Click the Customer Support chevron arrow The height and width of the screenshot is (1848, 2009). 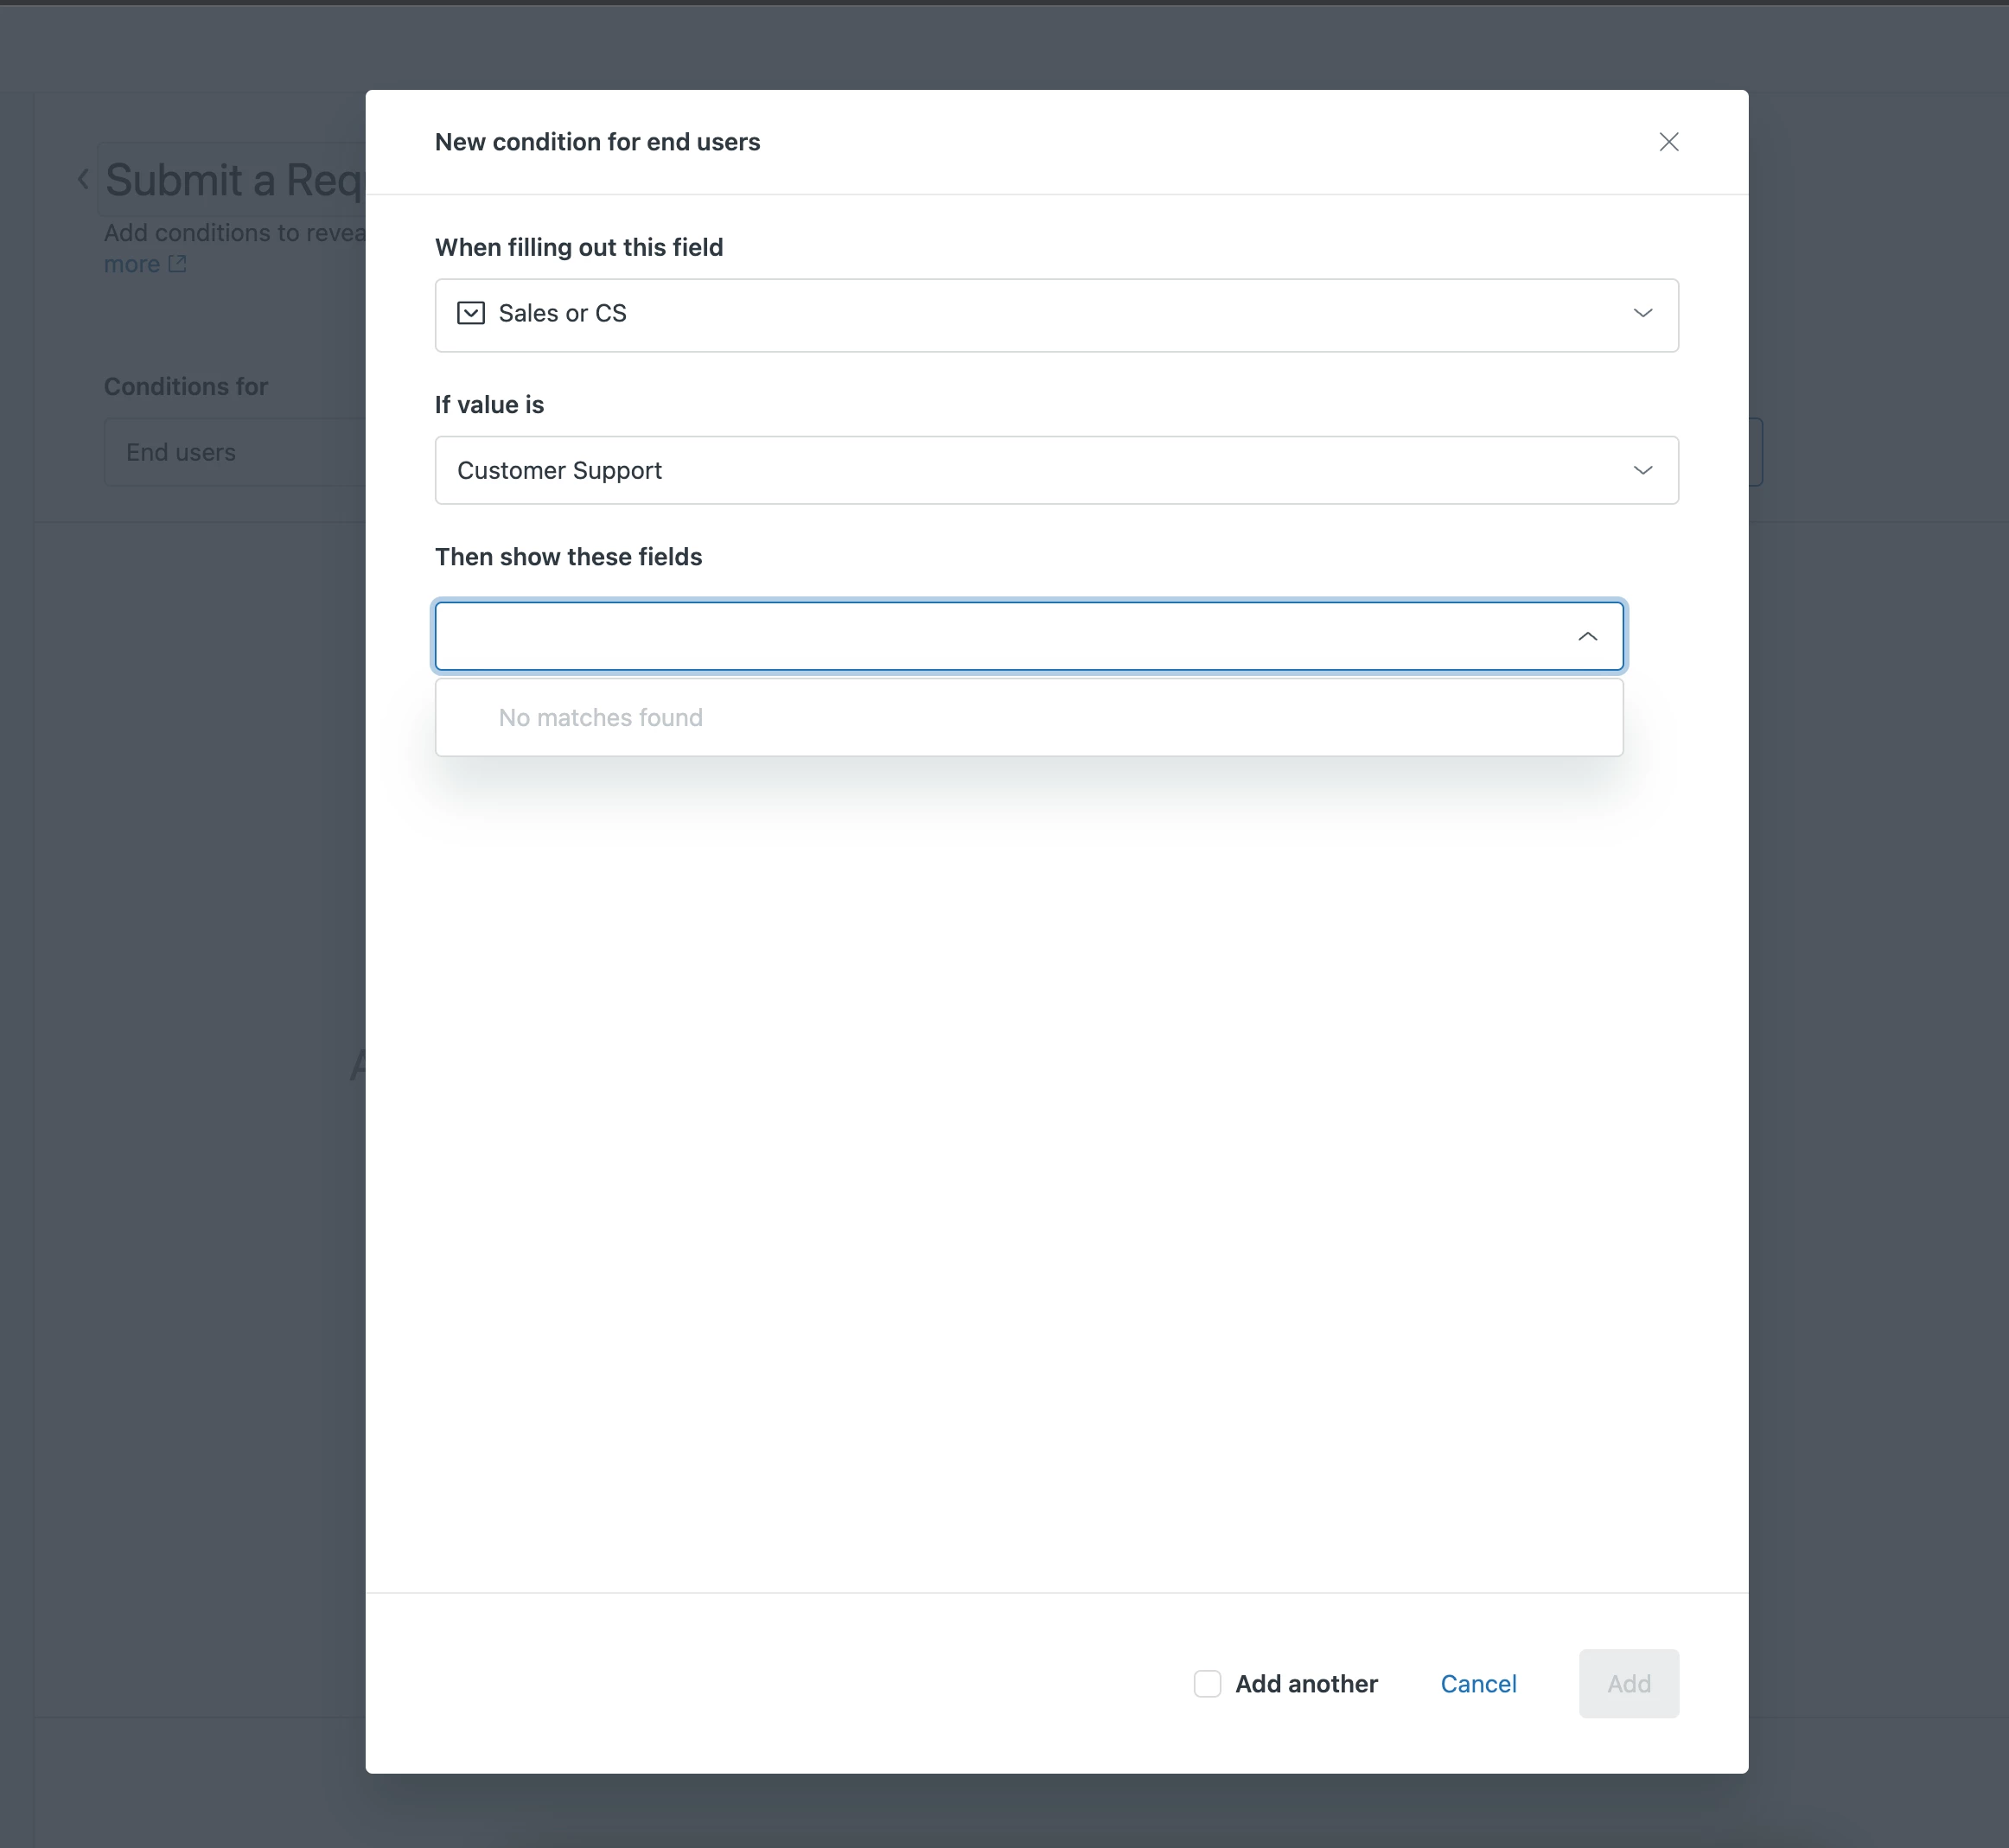pos(1642,470)
